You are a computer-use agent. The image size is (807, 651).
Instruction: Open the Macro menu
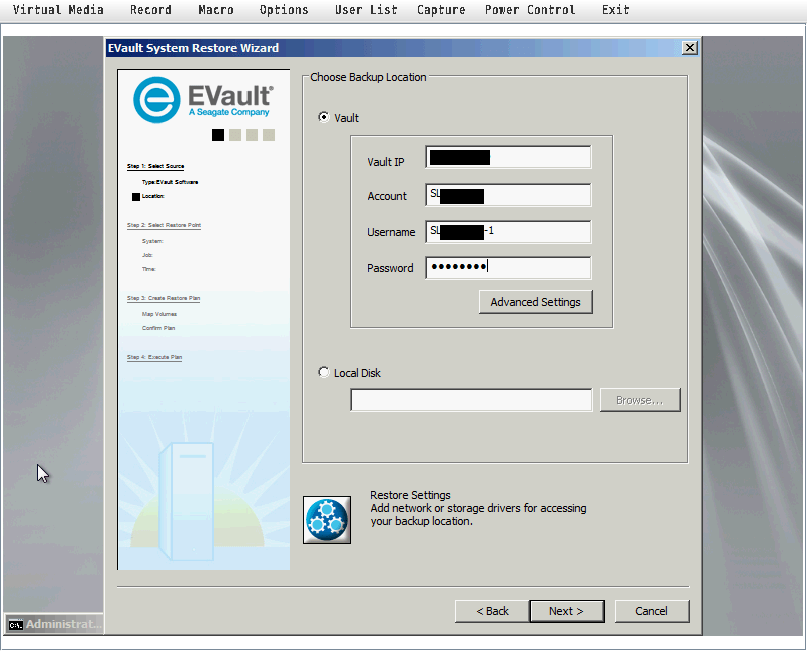pyautogui.click(x=216, y=10)
